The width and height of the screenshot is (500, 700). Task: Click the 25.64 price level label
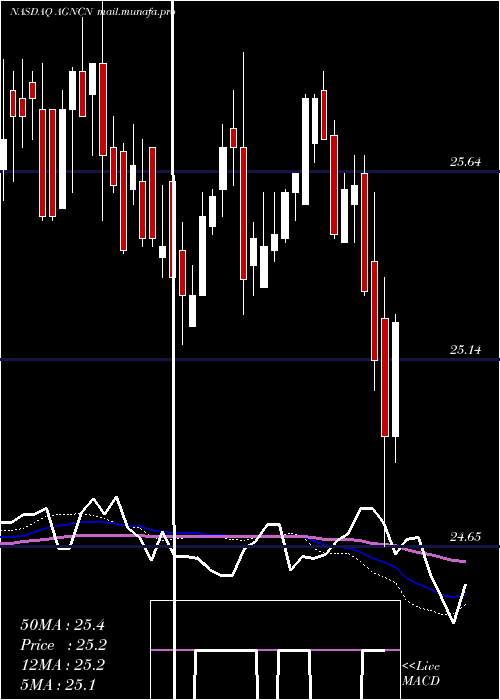click(465, 162)
